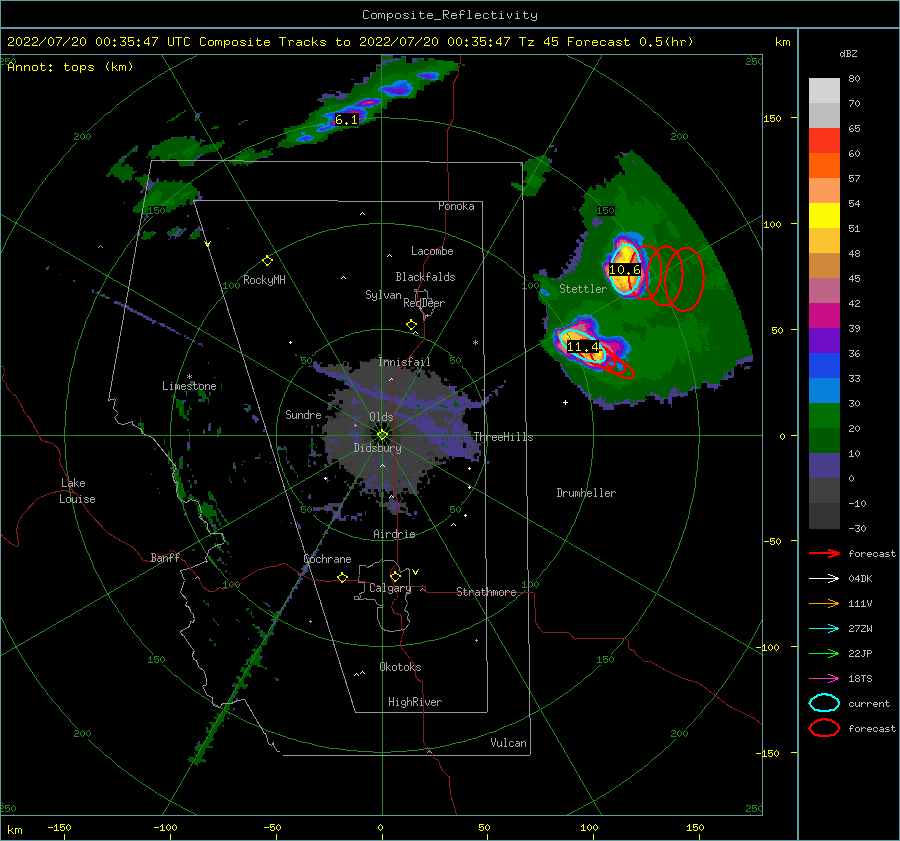The width and height of the screenshot is (900, 841).
Task: Click the Tz 45 Forecast 0.5(hr) text
Action: click(606, 42)
